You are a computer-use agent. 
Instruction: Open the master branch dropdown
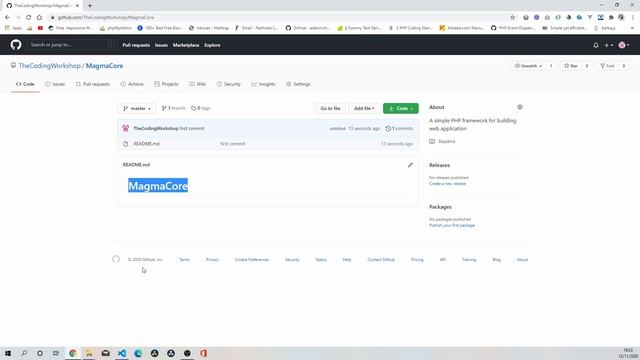tap(137, 109)
